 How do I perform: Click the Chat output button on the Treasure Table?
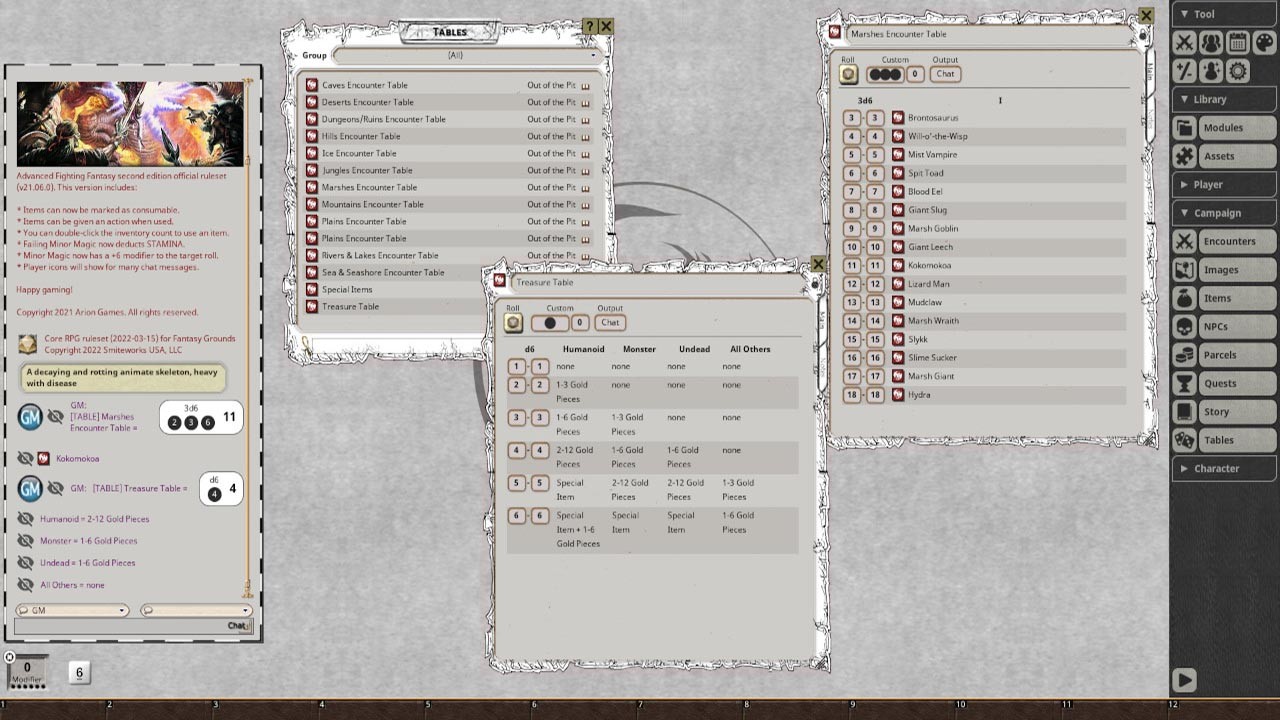[x=610, y=322]
